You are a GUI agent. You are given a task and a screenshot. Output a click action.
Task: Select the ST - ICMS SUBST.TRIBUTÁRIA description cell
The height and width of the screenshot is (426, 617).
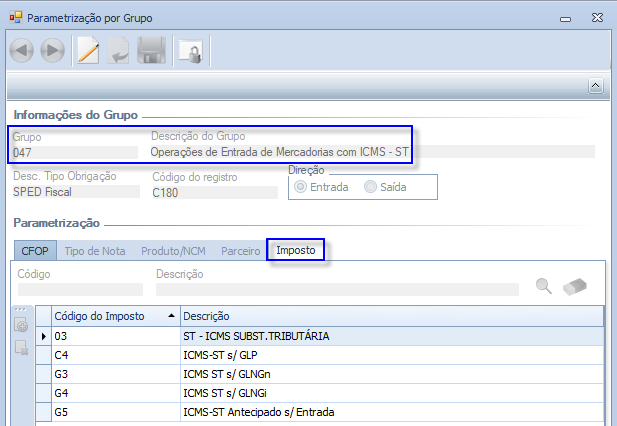click(392, 336)
